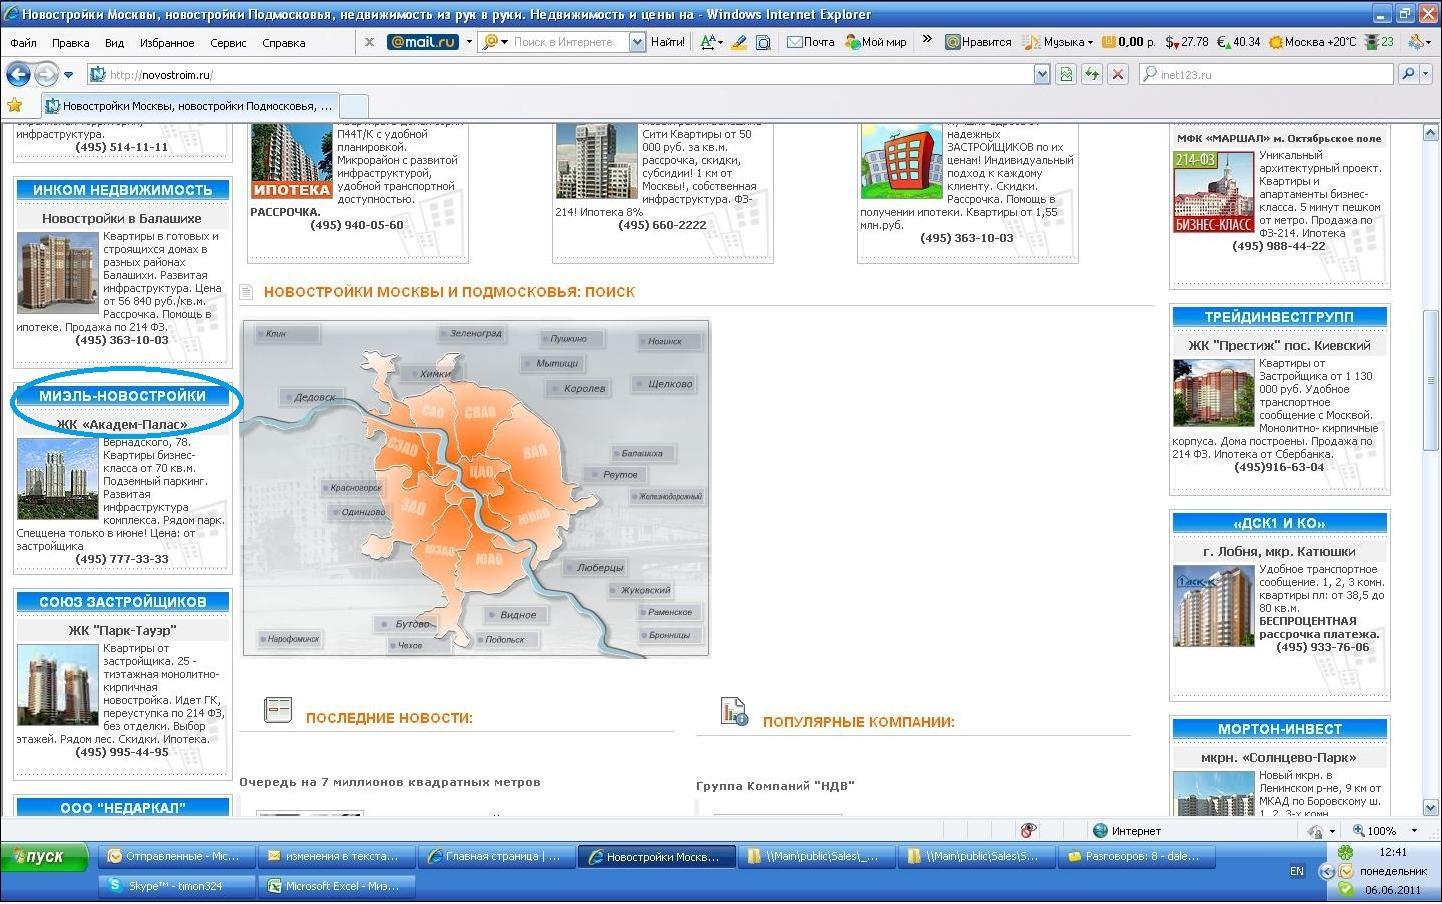Open the Файл menu
Viewport: 1442px width, 904px height.
[23, 43]
